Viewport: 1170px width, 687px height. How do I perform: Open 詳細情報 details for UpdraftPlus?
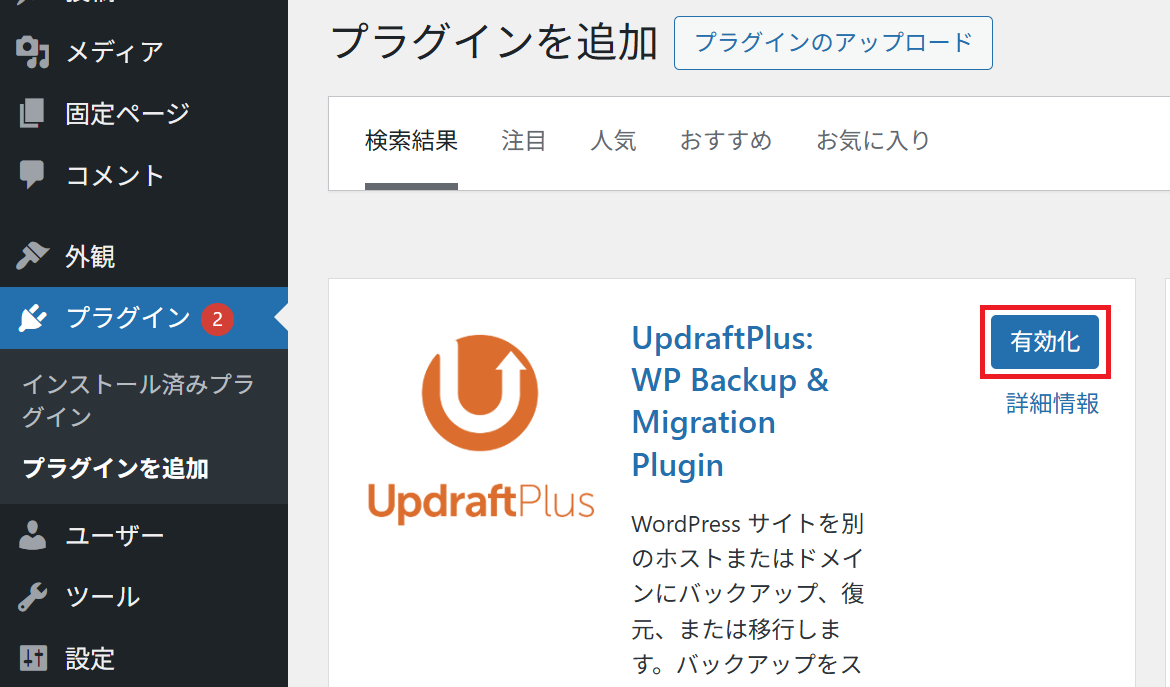[1051, 404]
